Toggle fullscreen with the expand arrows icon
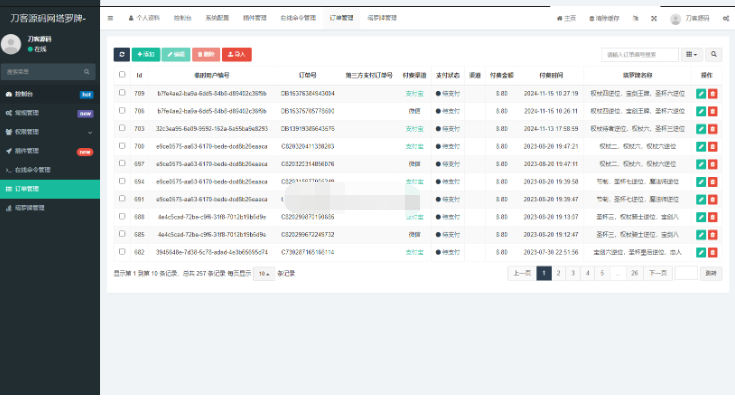The image size is (735, 404). (654, 18)
